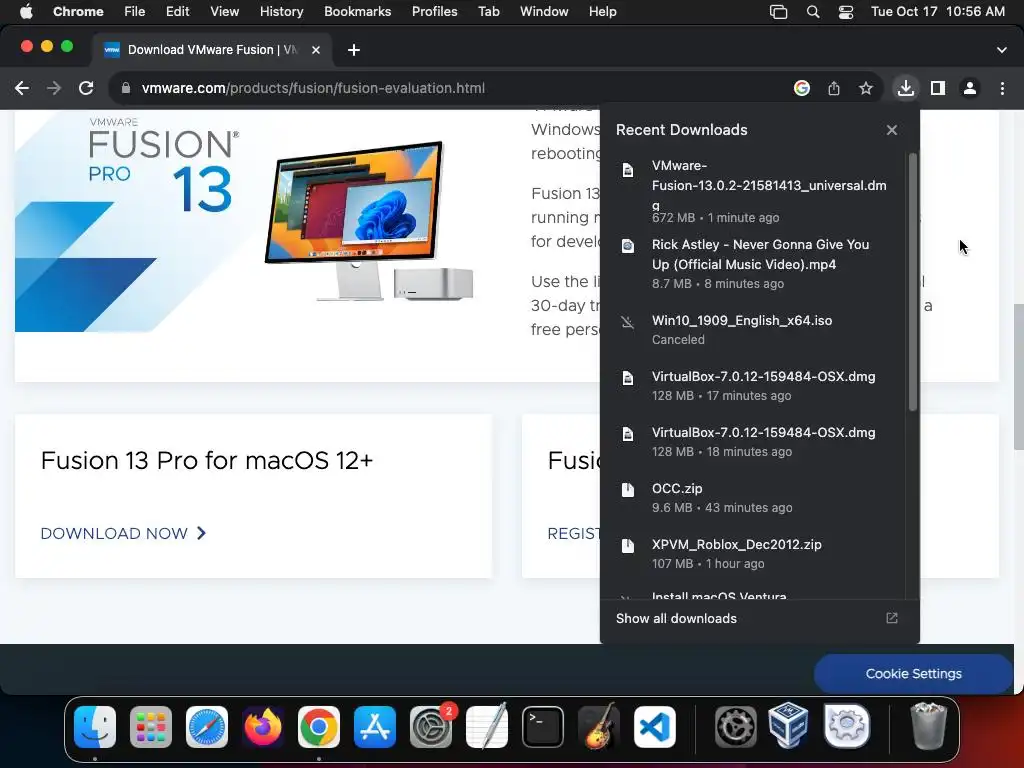
Task: Click Show all downloads
Action: (x=676, y=618)
